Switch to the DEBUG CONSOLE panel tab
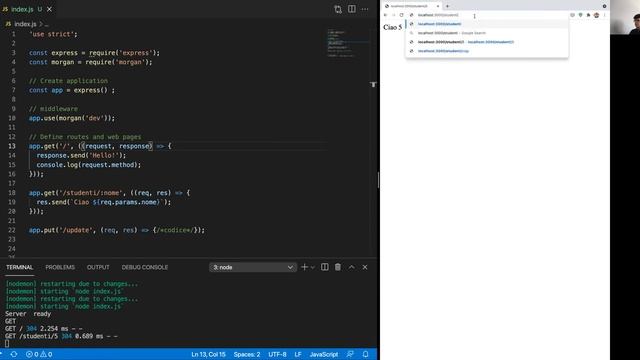 point(144,267)
